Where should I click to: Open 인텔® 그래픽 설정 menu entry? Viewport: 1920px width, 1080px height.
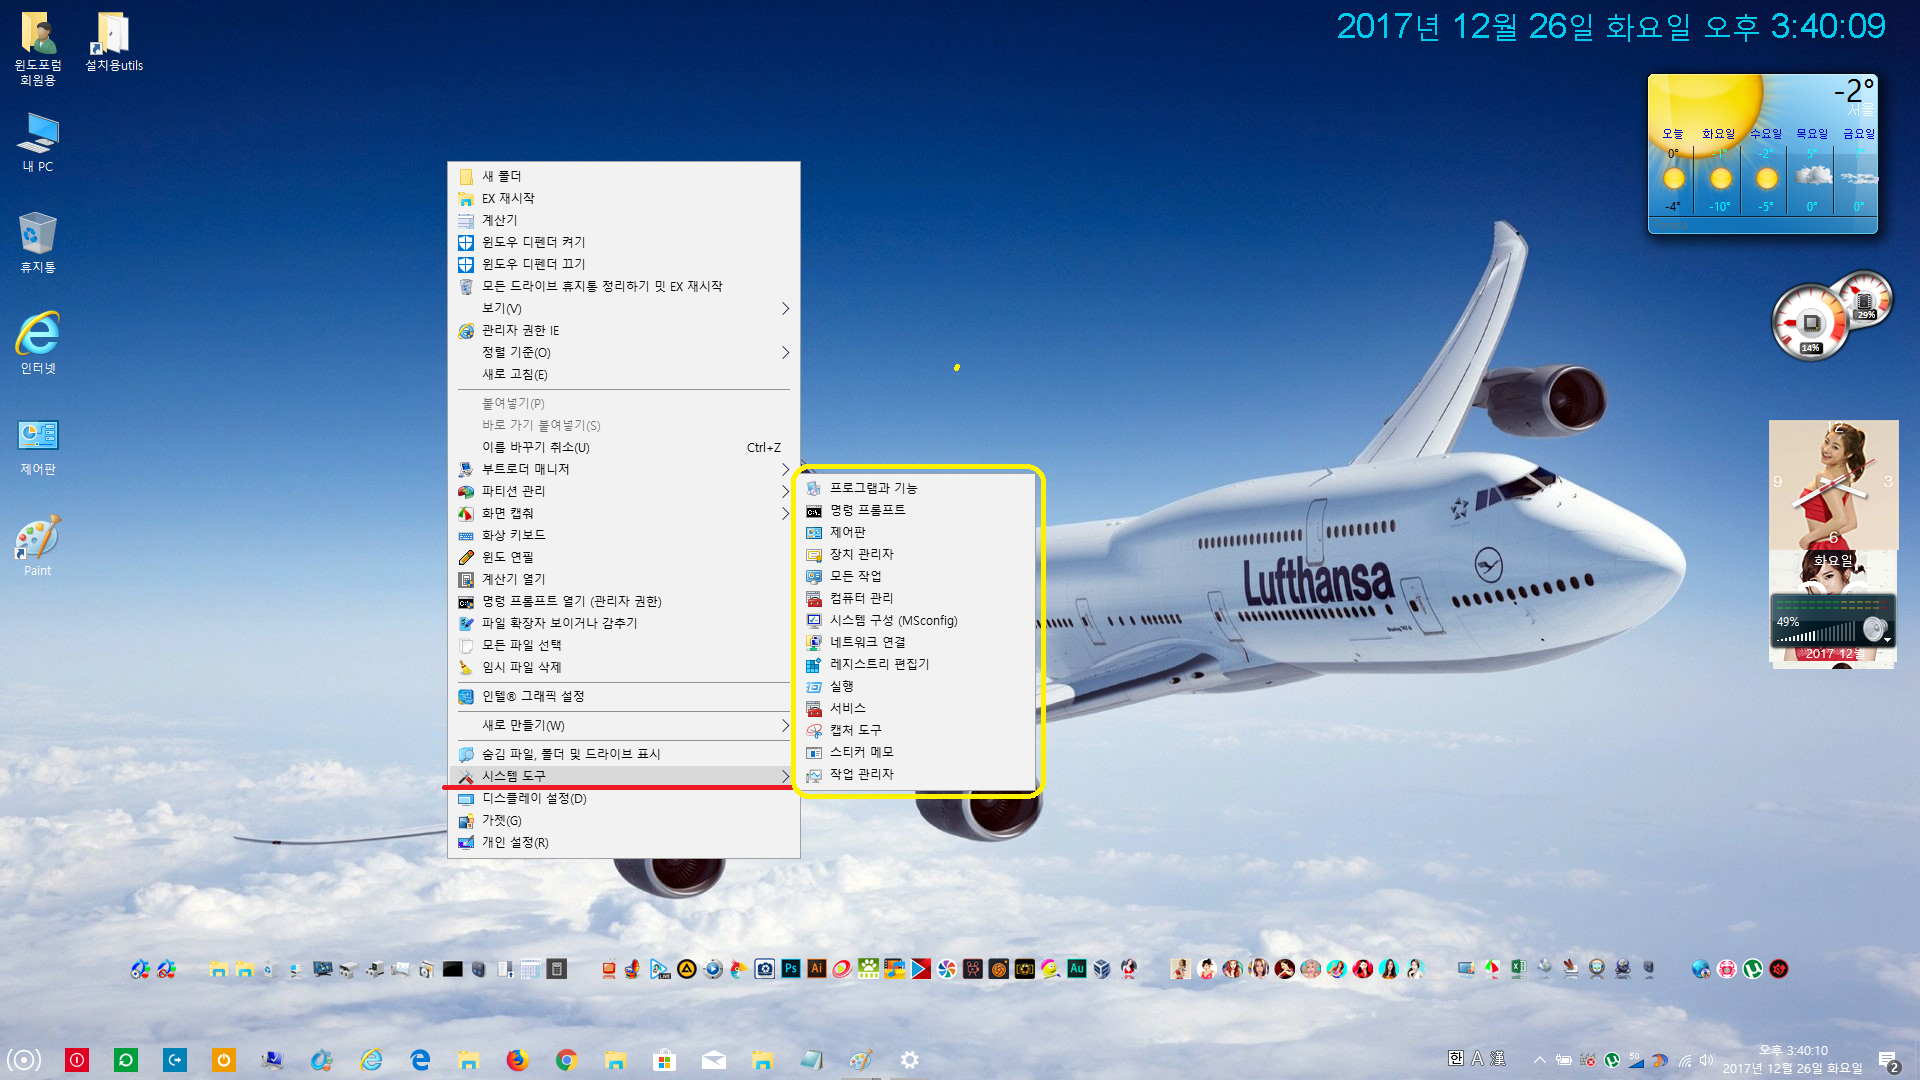[x=624, y=696]
